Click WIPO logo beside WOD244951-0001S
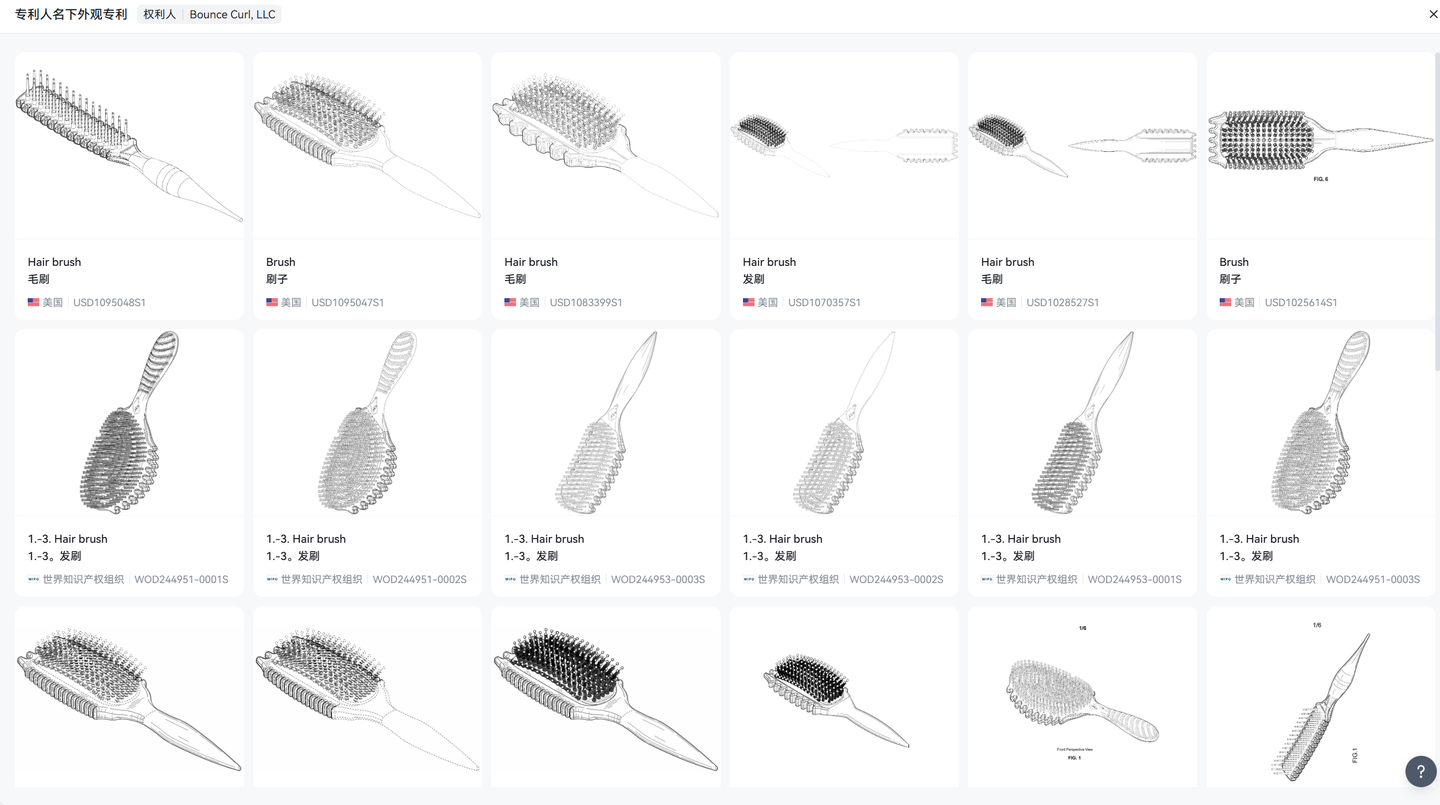 pyautogui.click(x=34, y=579)
